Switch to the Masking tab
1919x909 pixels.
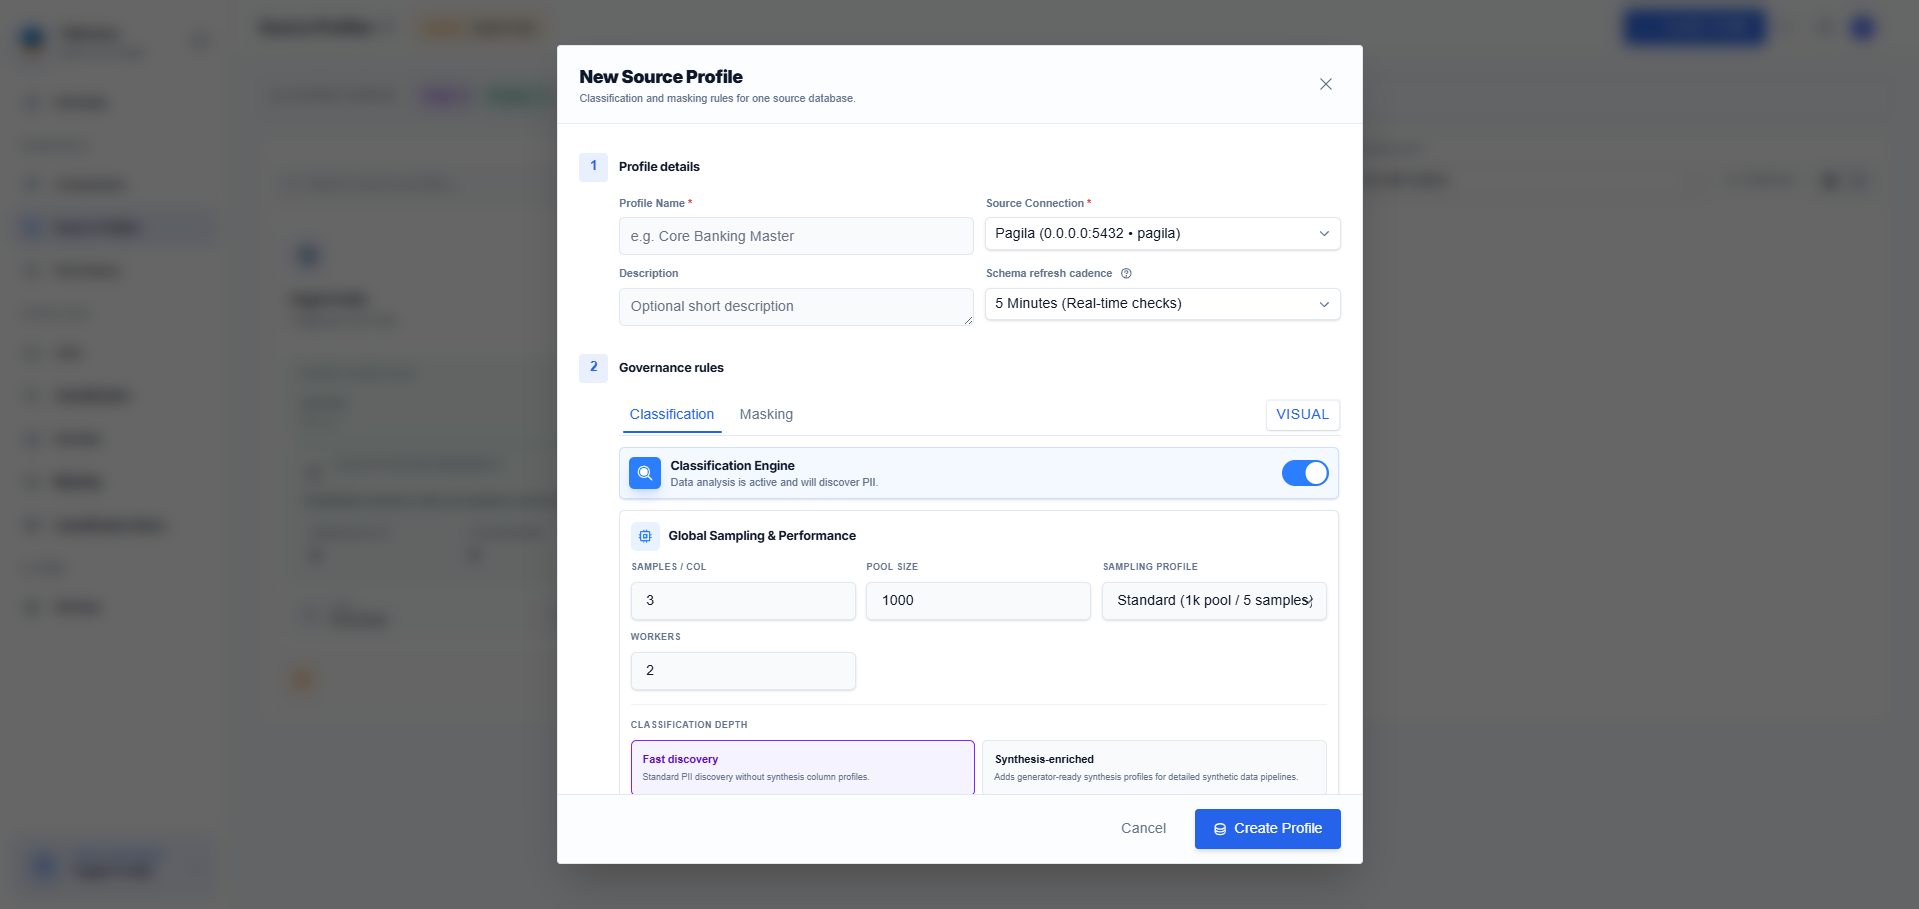(x=766, y=414)
